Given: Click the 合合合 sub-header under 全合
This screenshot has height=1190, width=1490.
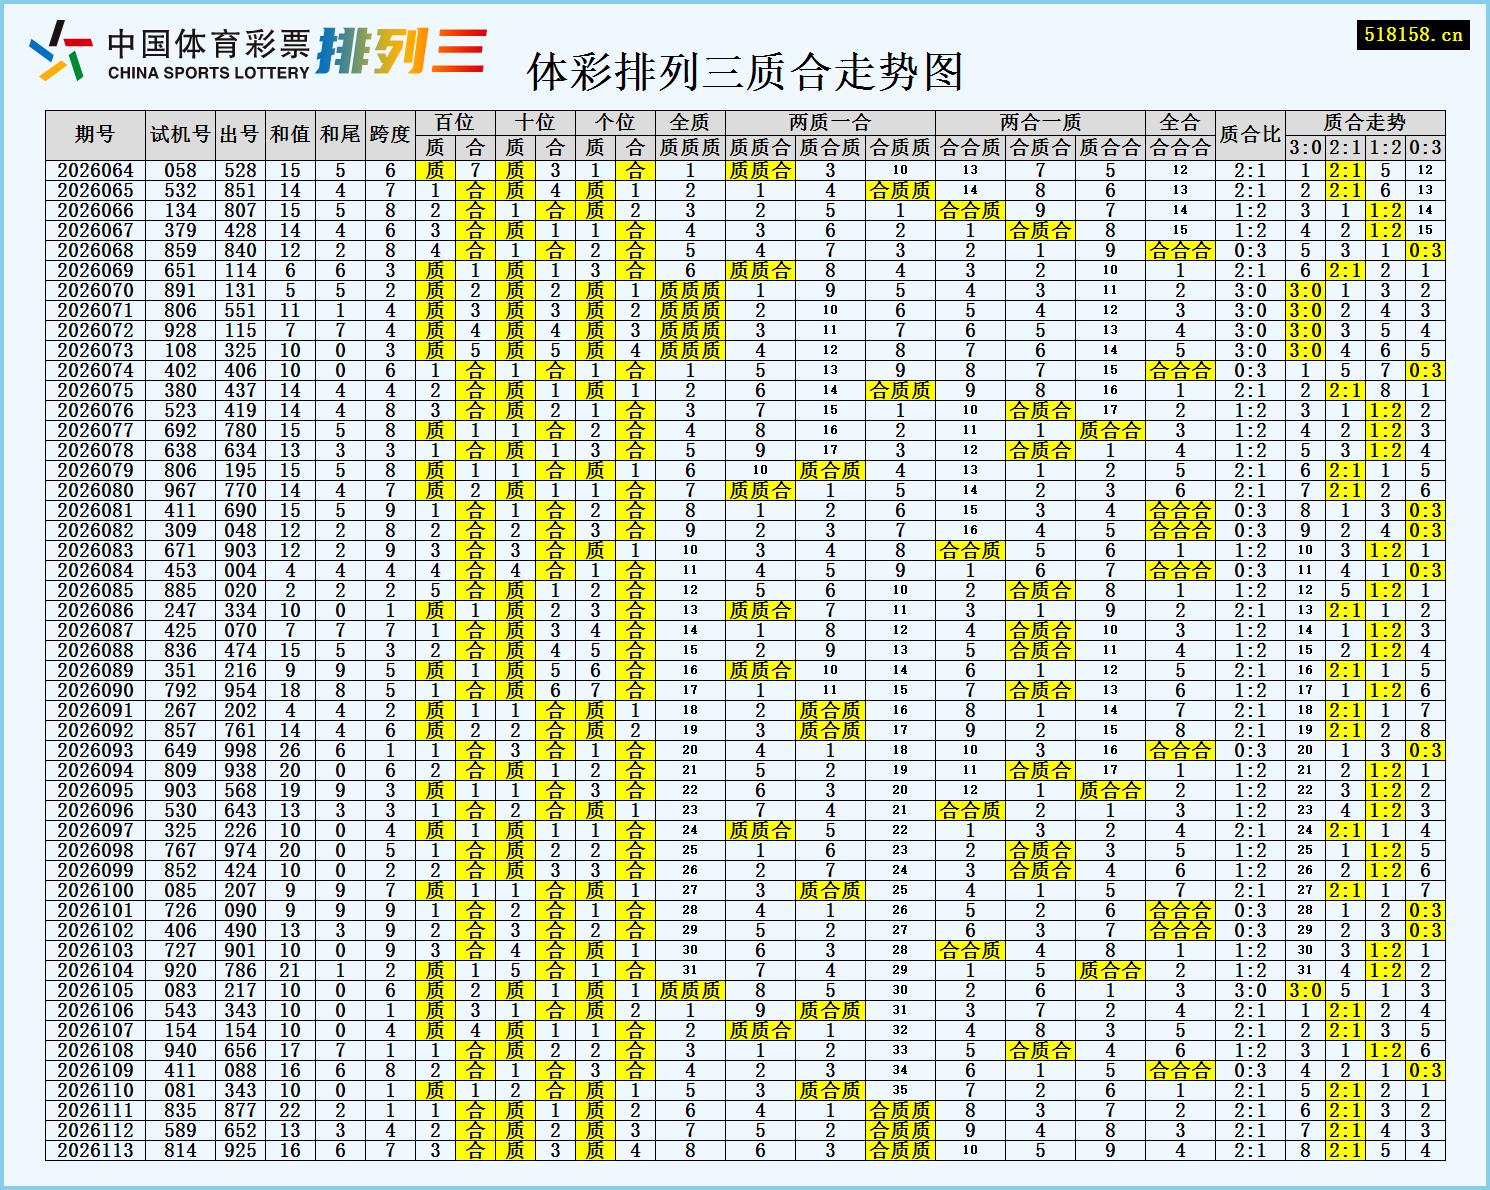Looking at the screenshot, I should 1180,147.
